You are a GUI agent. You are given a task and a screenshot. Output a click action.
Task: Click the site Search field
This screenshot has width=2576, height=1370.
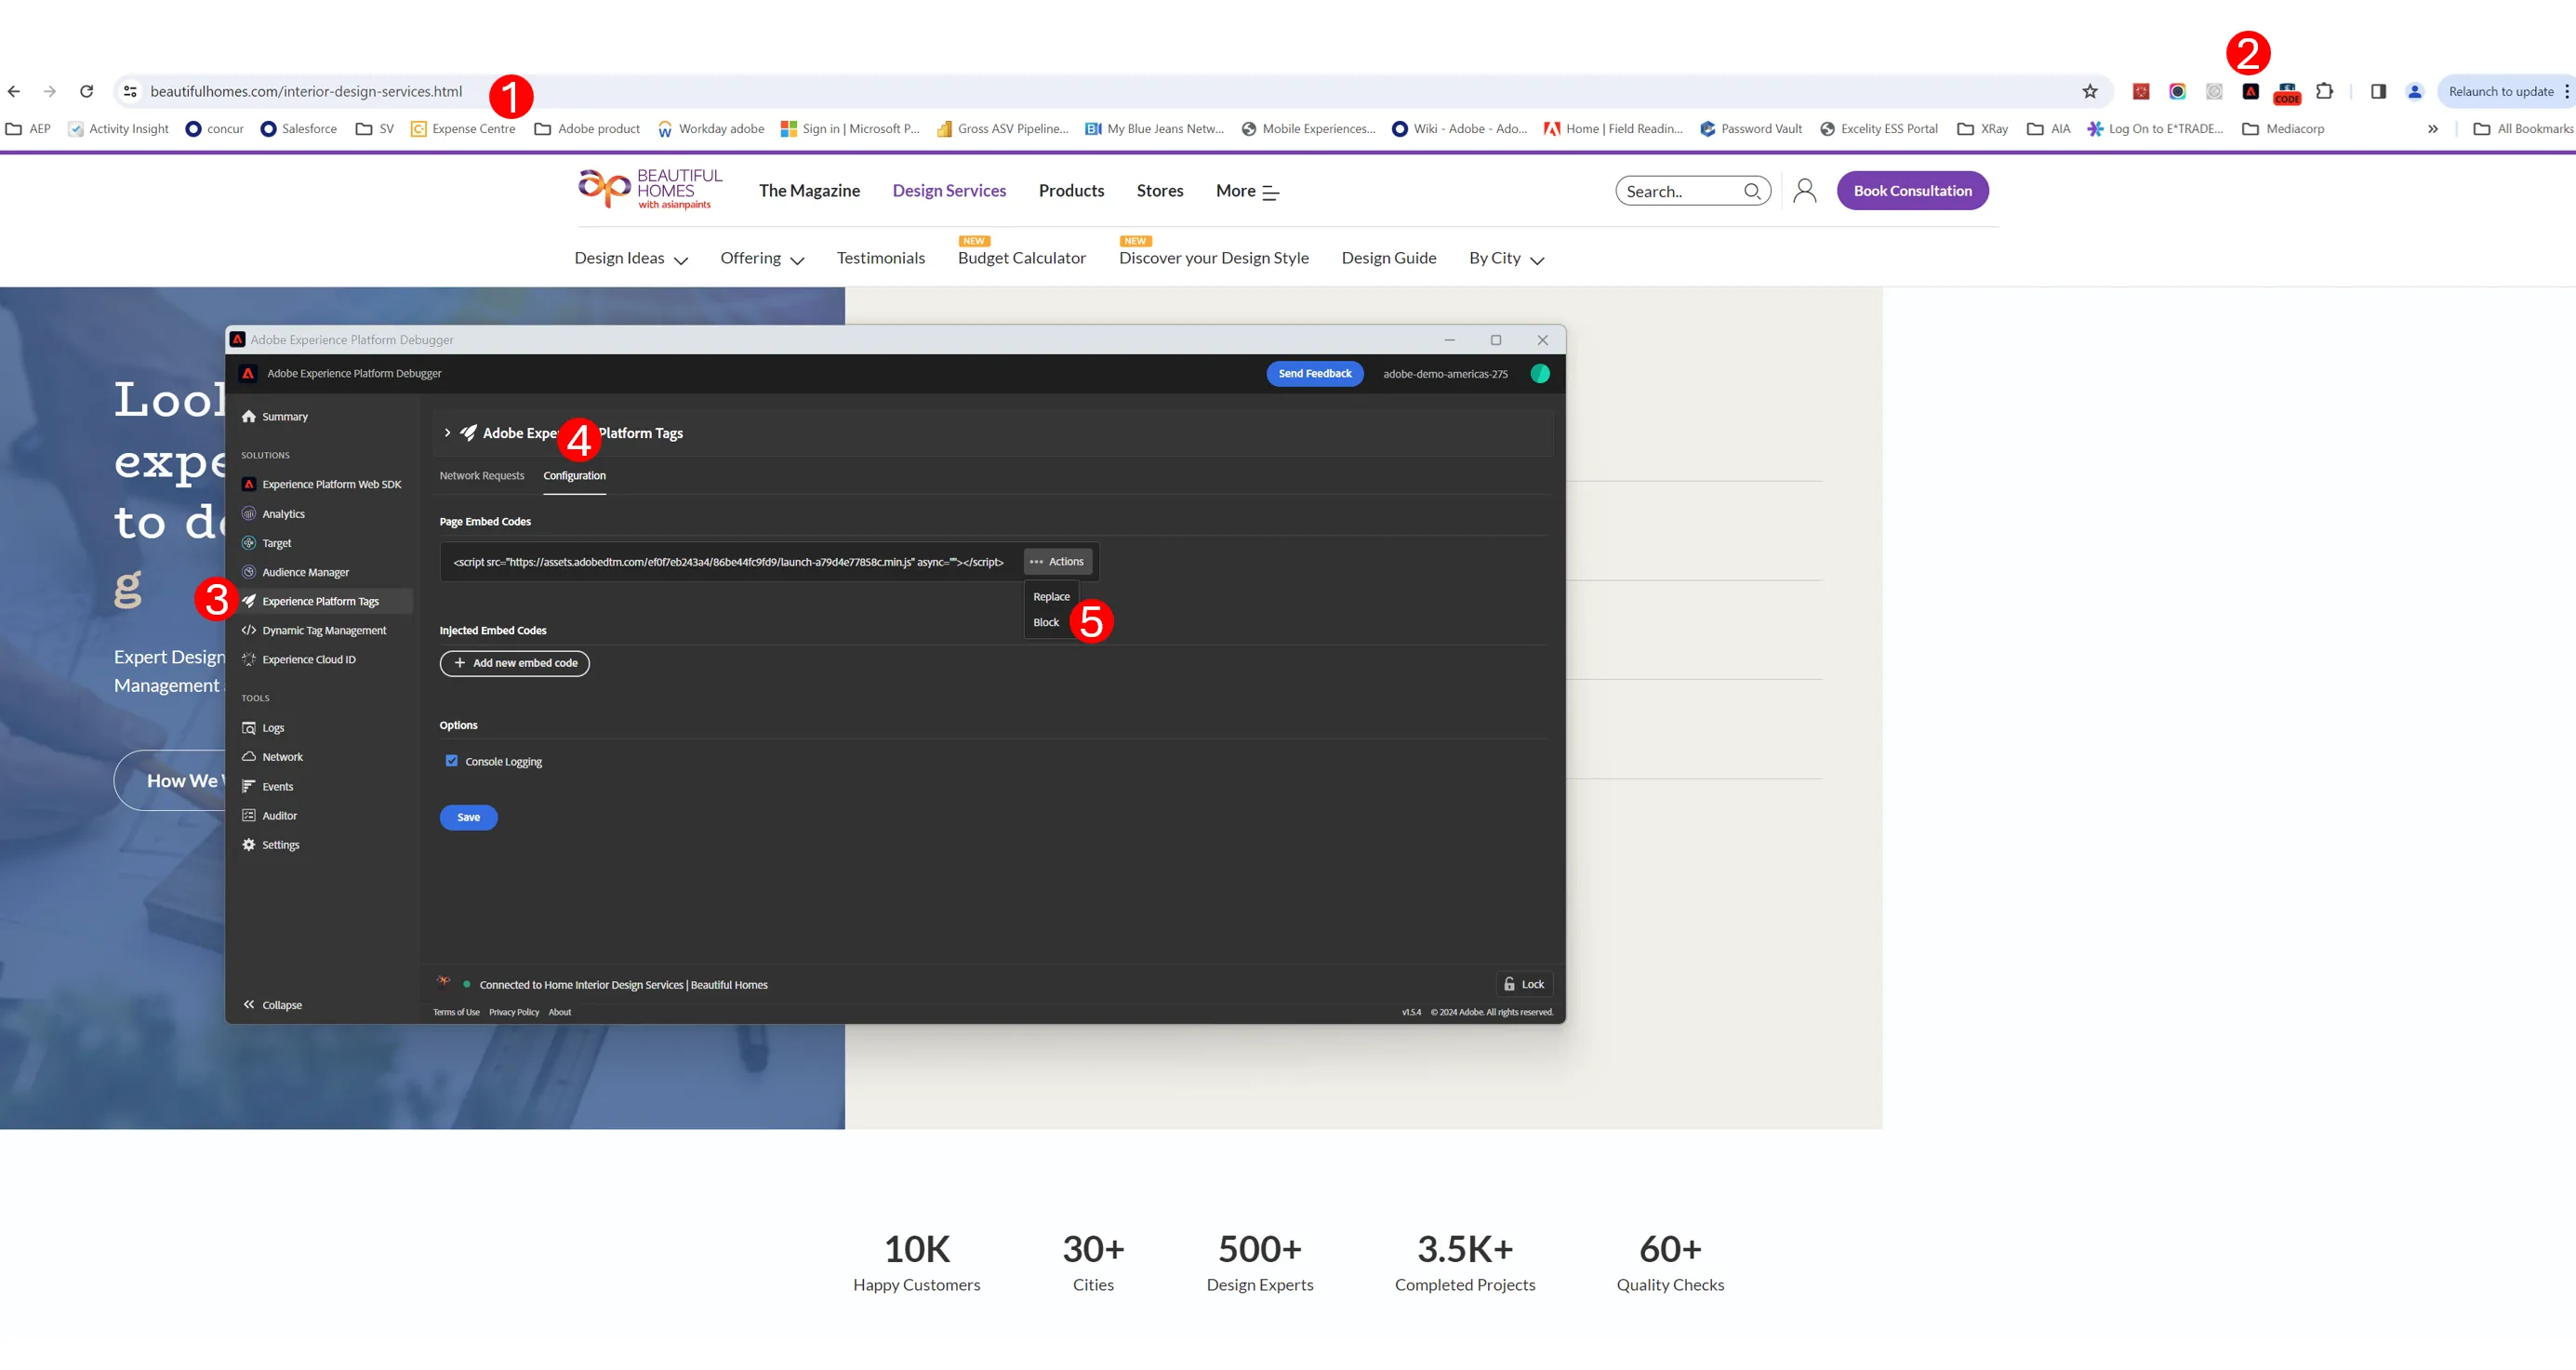click(1692, 191)
